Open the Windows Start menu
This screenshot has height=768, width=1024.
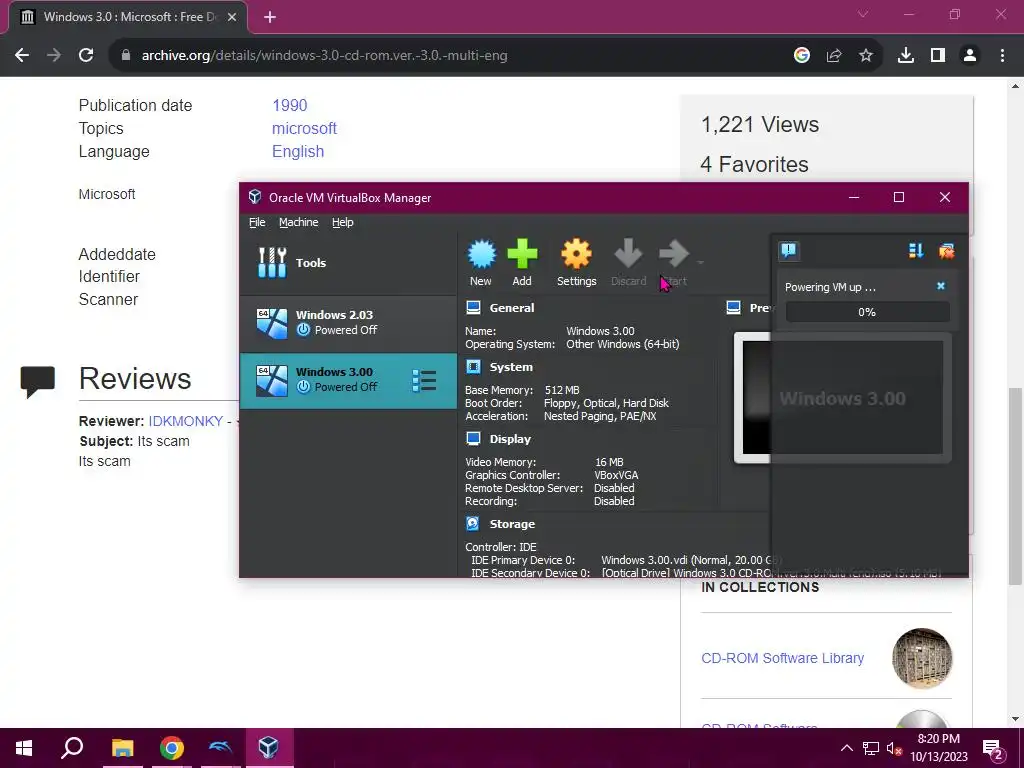click(24, 748)
